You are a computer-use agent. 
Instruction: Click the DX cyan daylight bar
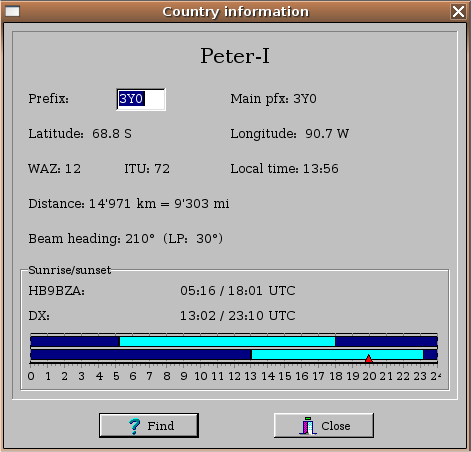coord(337,354)
